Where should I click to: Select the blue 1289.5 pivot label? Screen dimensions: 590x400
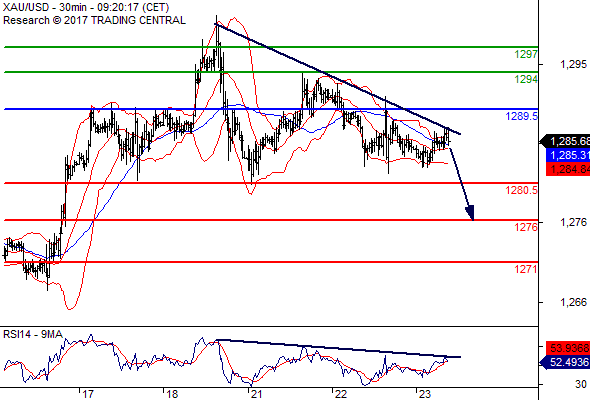click(x=522, y=116)
